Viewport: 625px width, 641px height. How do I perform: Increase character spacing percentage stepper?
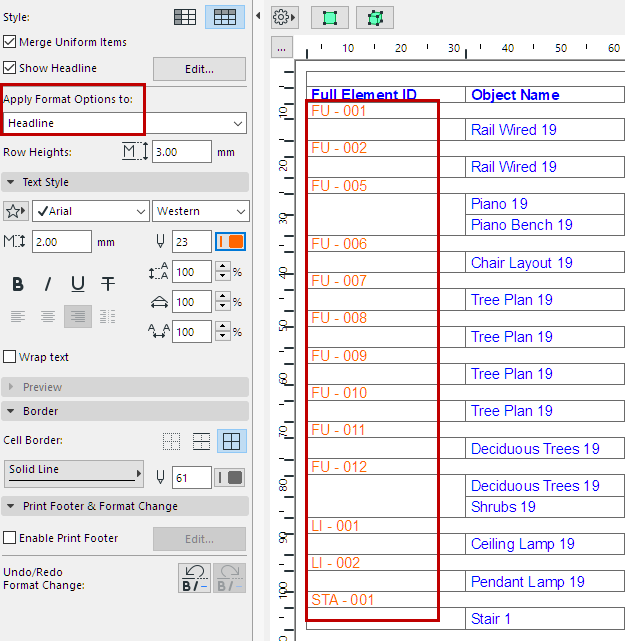point(222,327)
